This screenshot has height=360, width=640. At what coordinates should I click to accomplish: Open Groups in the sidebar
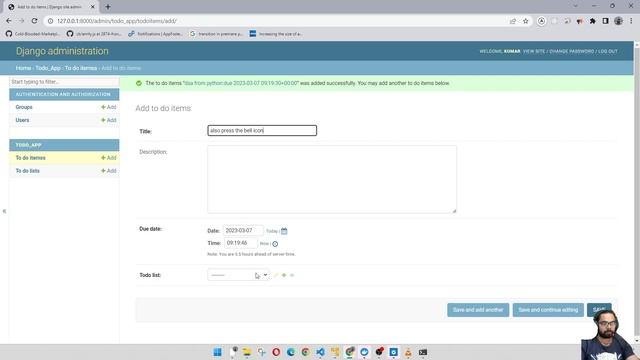click(x=24, y=107)
